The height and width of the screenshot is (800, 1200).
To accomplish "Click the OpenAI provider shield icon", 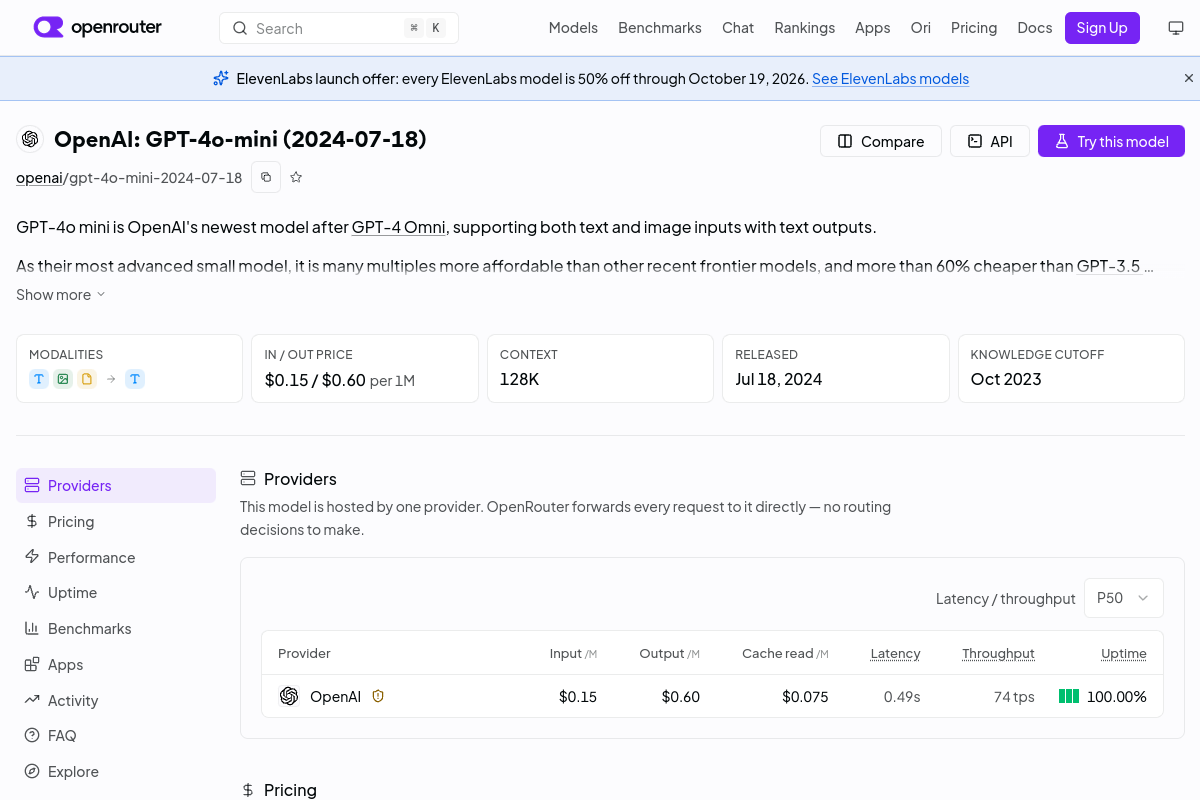I will click(378, 696).
